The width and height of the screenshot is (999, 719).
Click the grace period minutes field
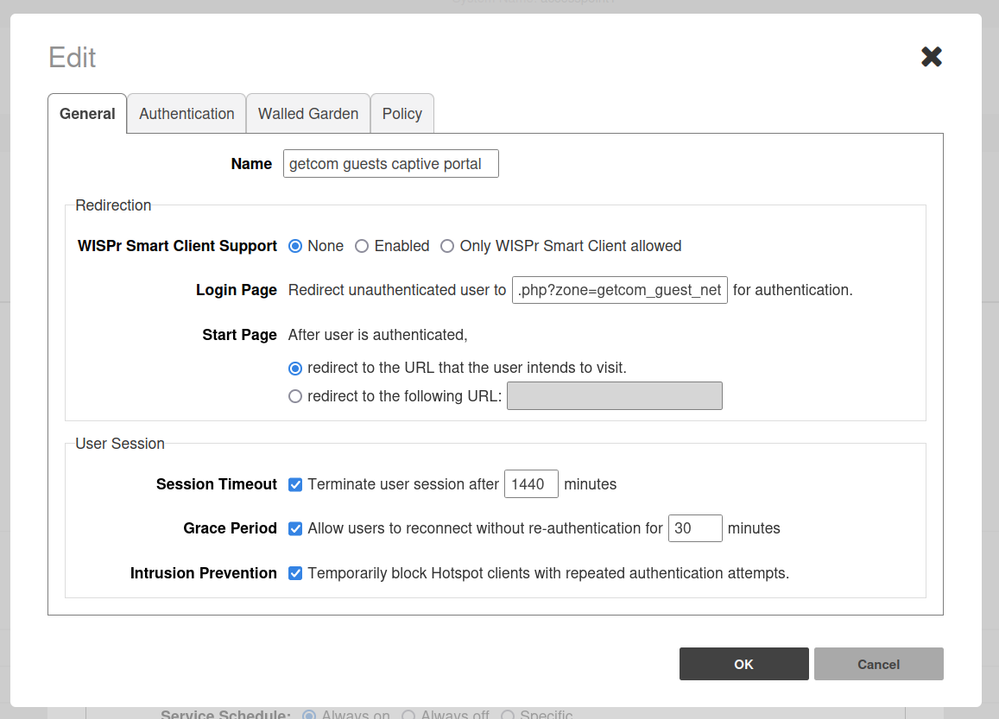pos(695,529)
